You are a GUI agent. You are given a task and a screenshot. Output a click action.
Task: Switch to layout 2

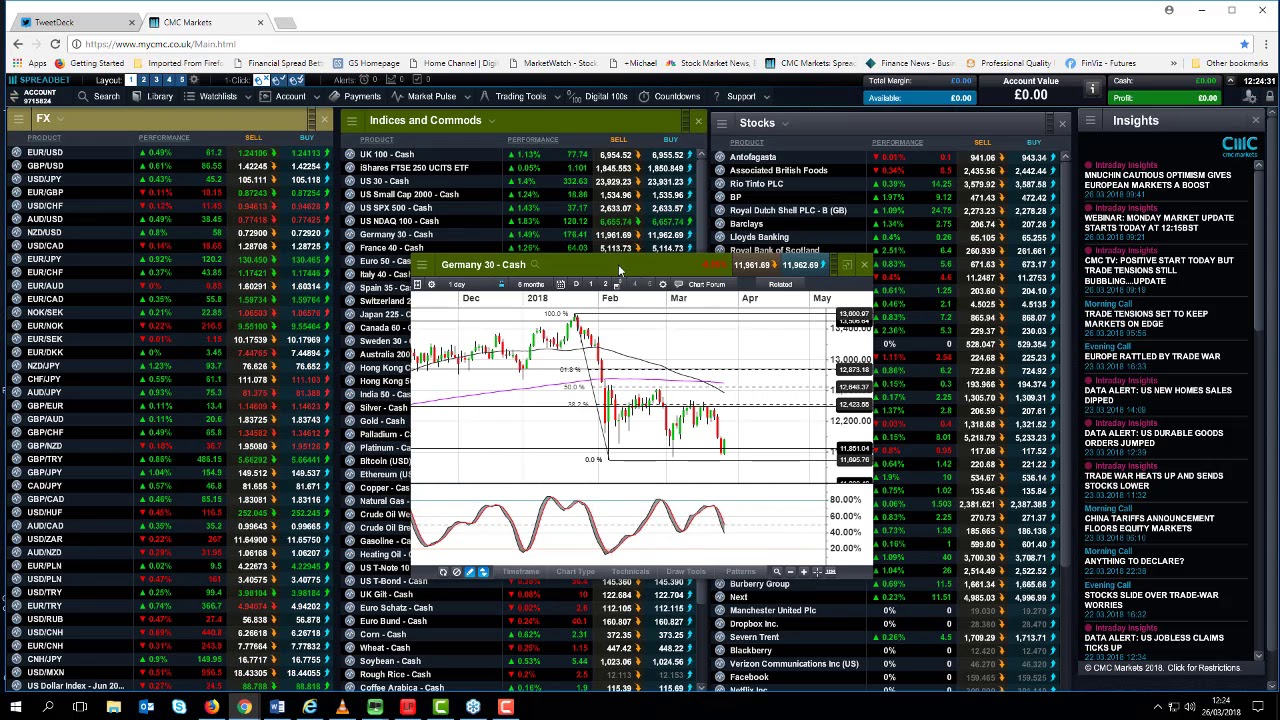point(143,80)
